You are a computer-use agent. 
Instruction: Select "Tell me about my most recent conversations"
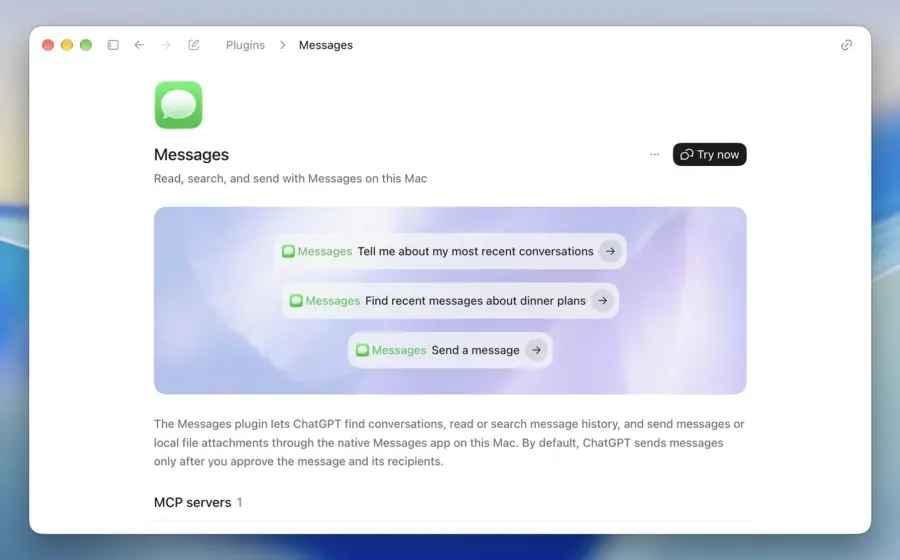point(475,251)
